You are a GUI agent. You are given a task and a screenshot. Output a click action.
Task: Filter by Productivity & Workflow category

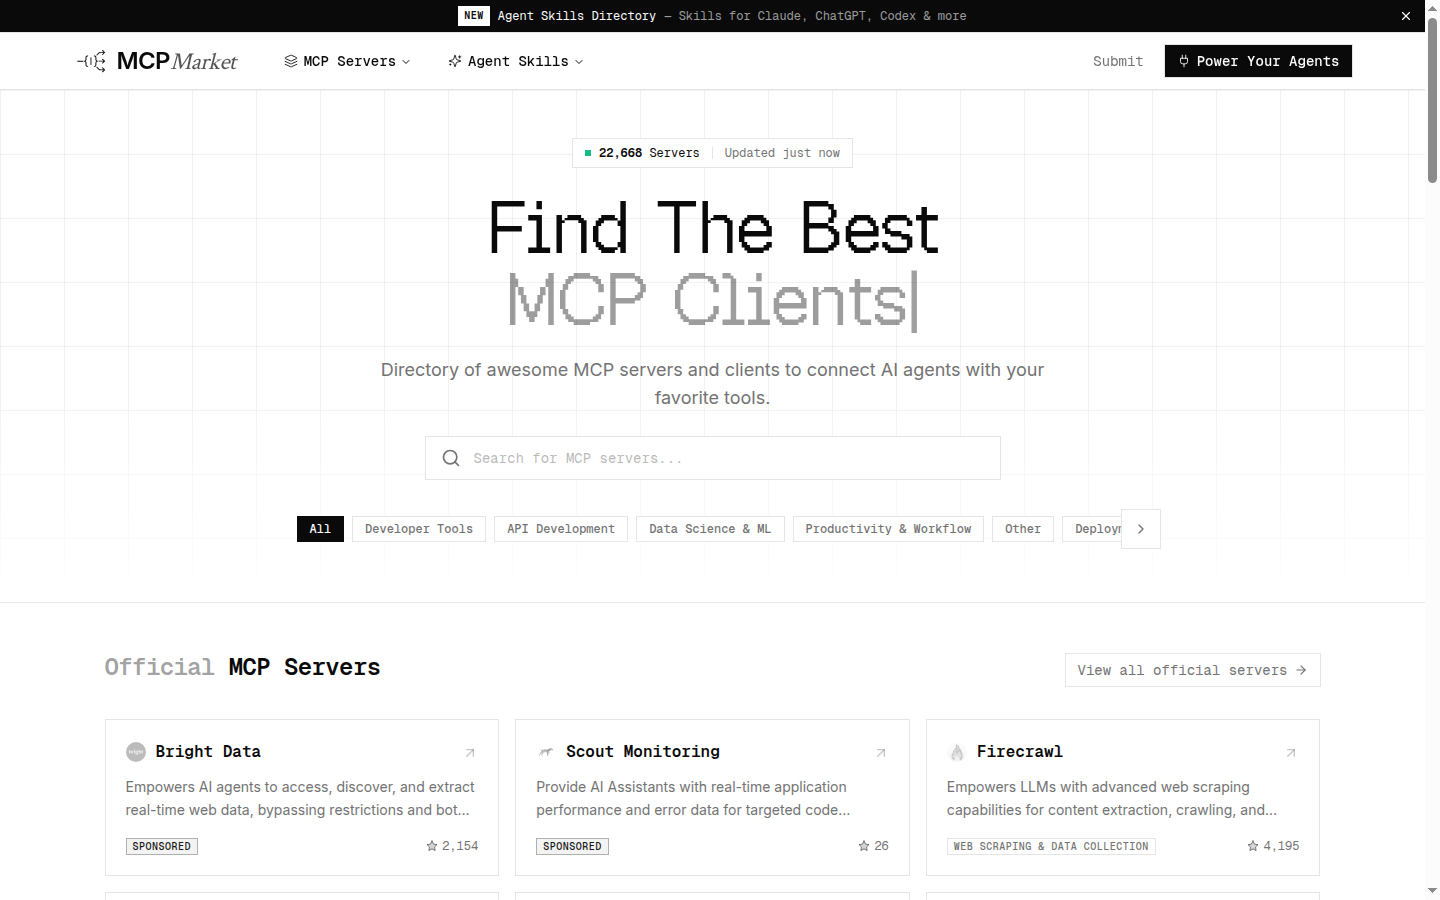point(888,529)
